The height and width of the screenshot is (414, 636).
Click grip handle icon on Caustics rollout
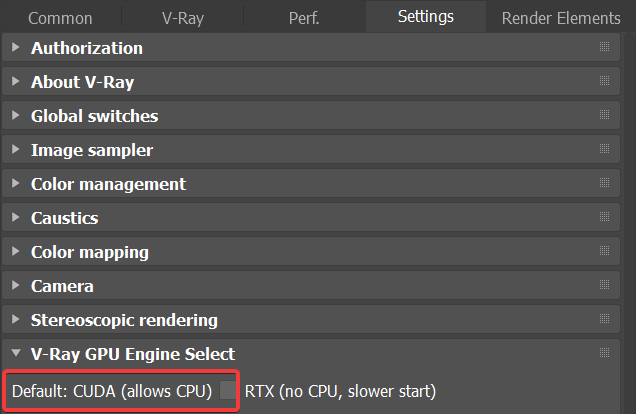[604, 217]
